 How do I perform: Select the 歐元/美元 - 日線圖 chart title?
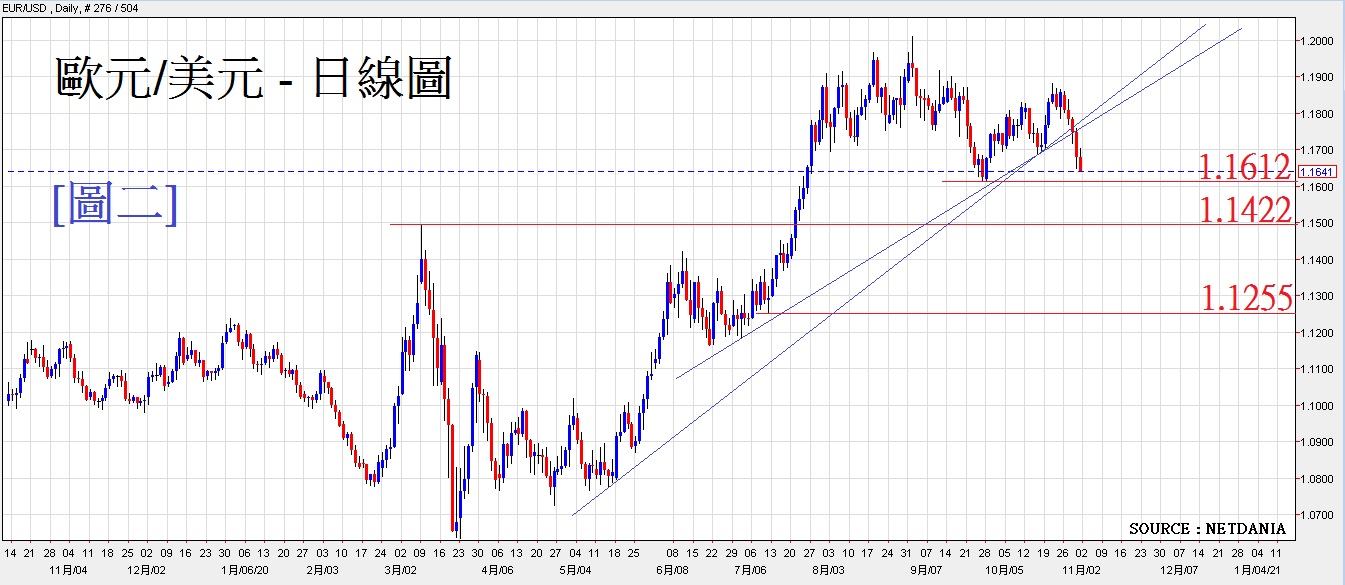253,79
